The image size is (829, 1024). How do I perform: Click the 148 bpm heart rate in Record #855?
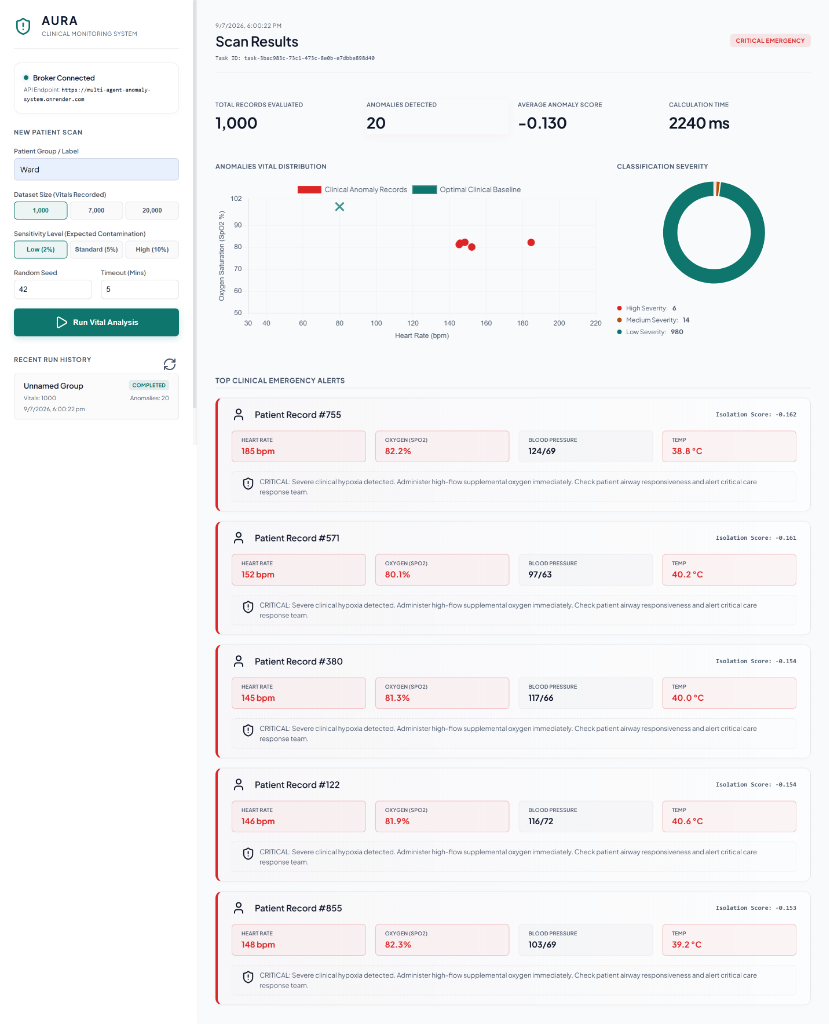coord(258,945)
